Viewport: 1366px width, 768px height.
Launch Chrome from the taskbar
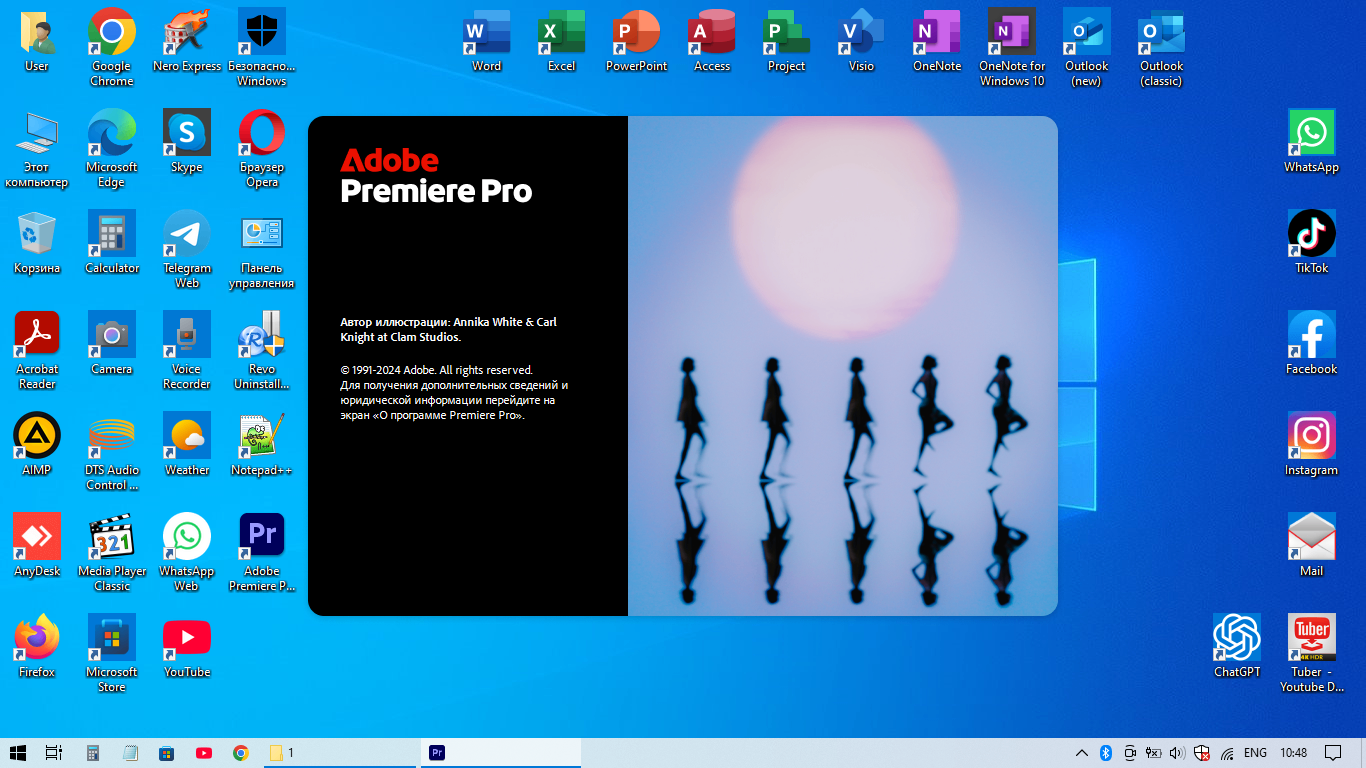coord(240,753)
